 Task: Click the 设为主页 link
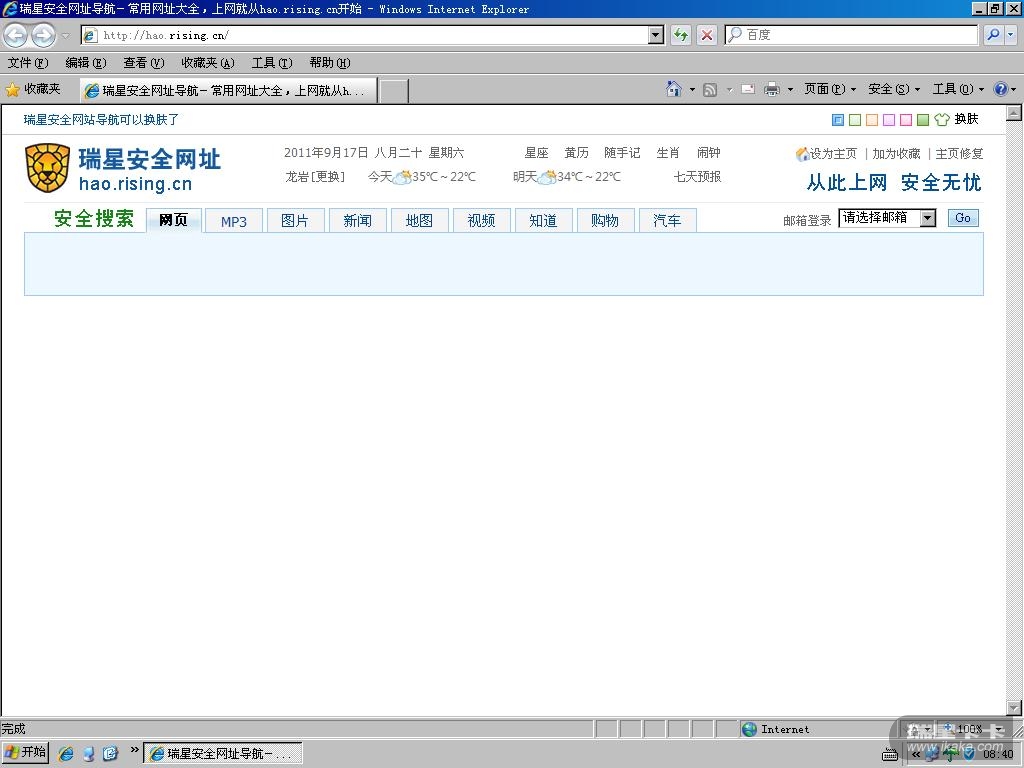[x=833, y=154]
